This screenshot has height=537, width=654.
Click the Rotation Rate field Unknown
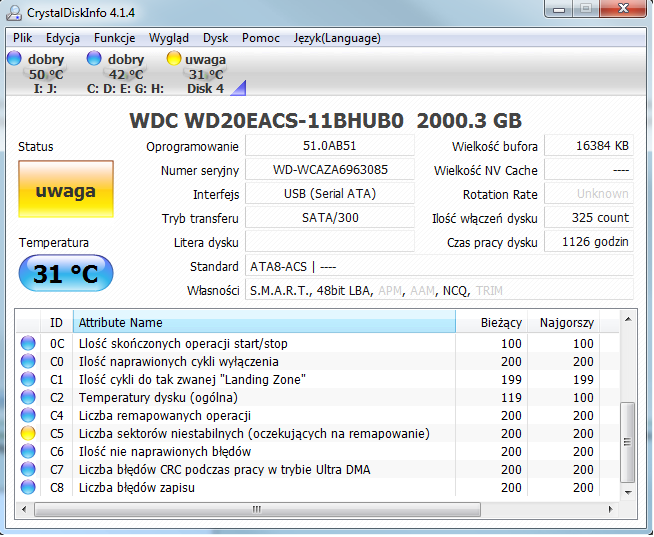pyautogui.click(x=589, y=194)
